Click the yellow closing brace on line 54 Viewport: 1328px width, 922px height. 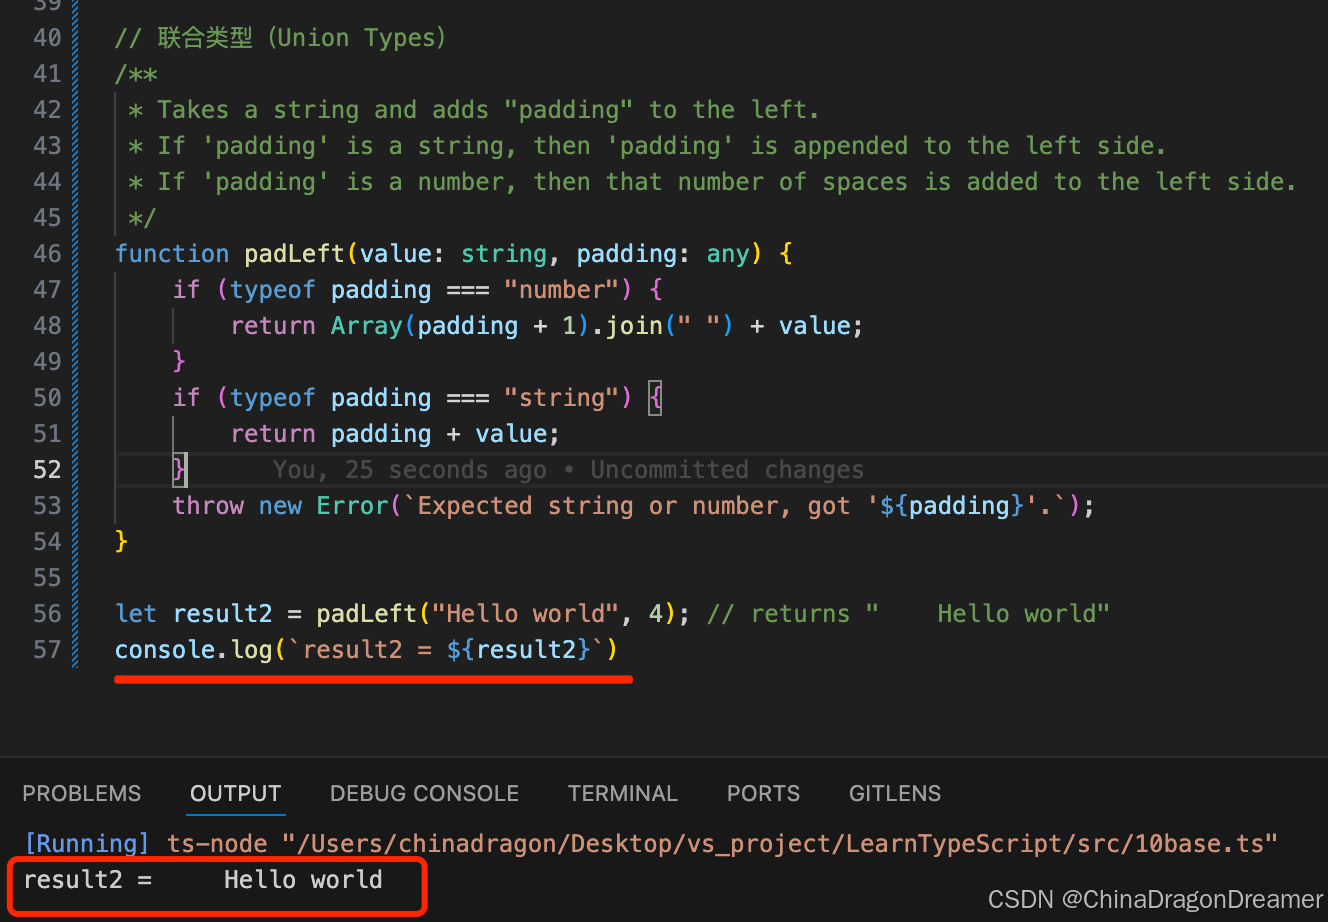click(121, 541)
